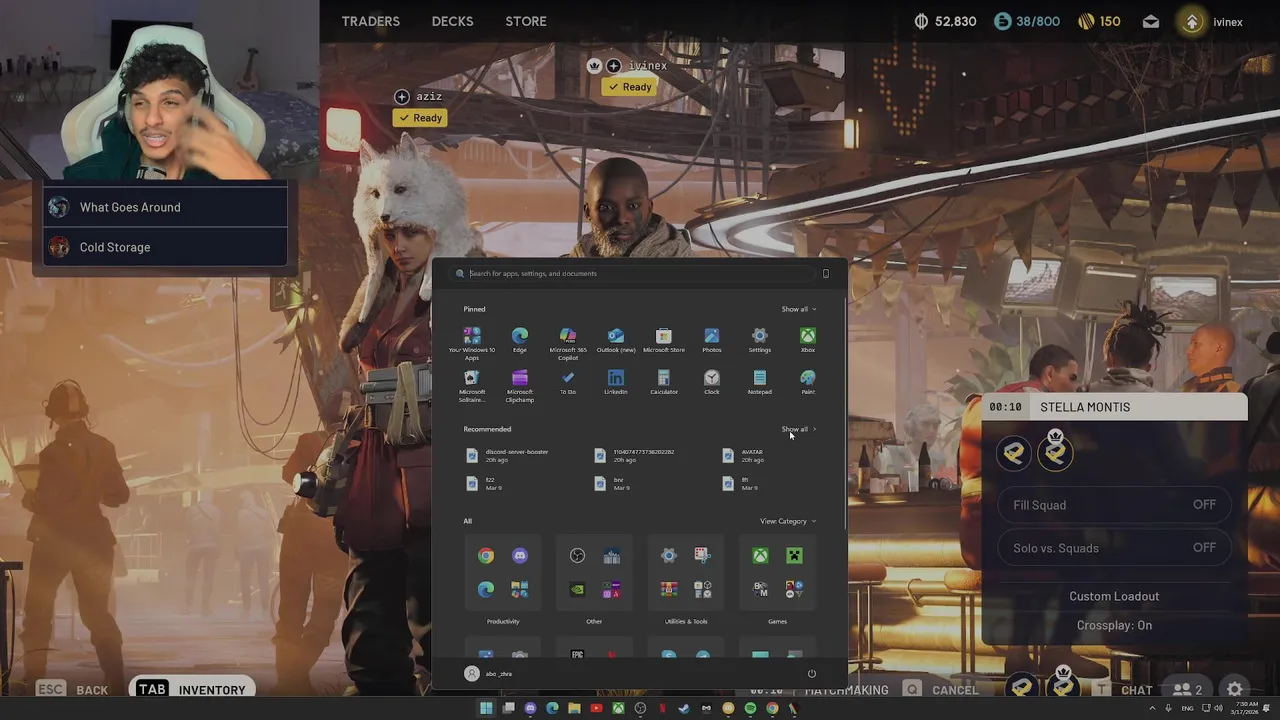Click the Windows Start button on taskbar
Screen dimensions: 1280x720
(486, 708)
